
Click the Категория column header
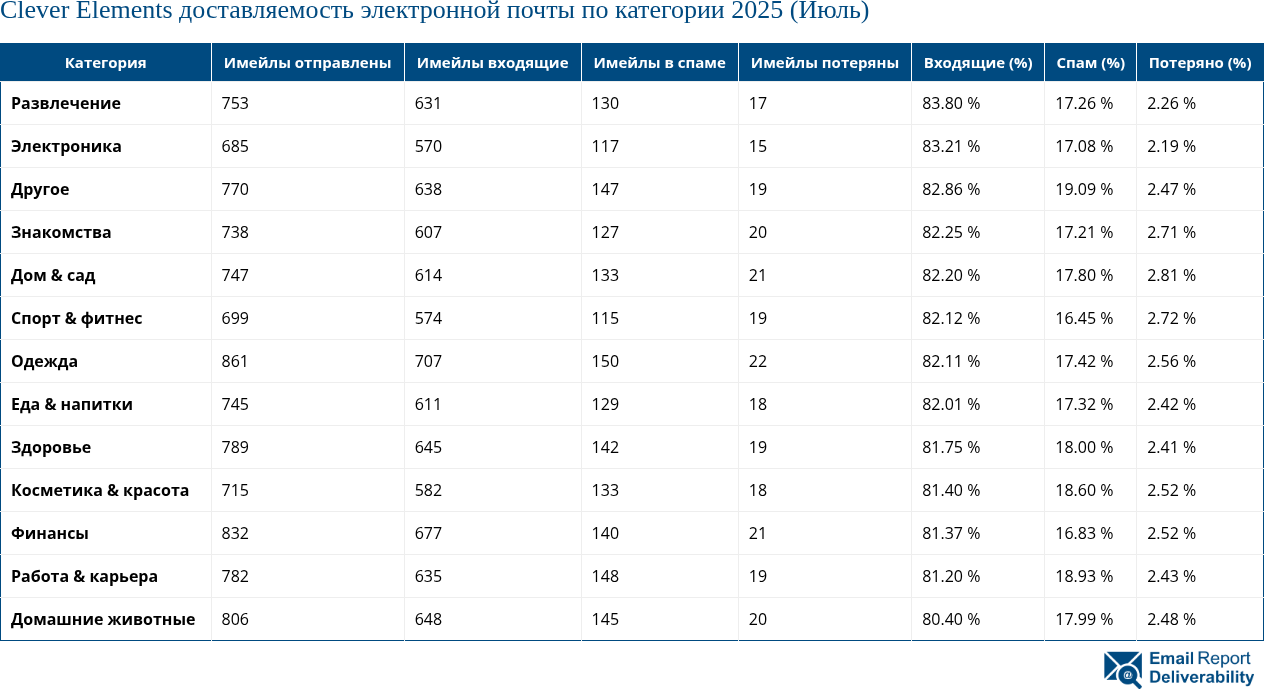click(x=106, y=62)
